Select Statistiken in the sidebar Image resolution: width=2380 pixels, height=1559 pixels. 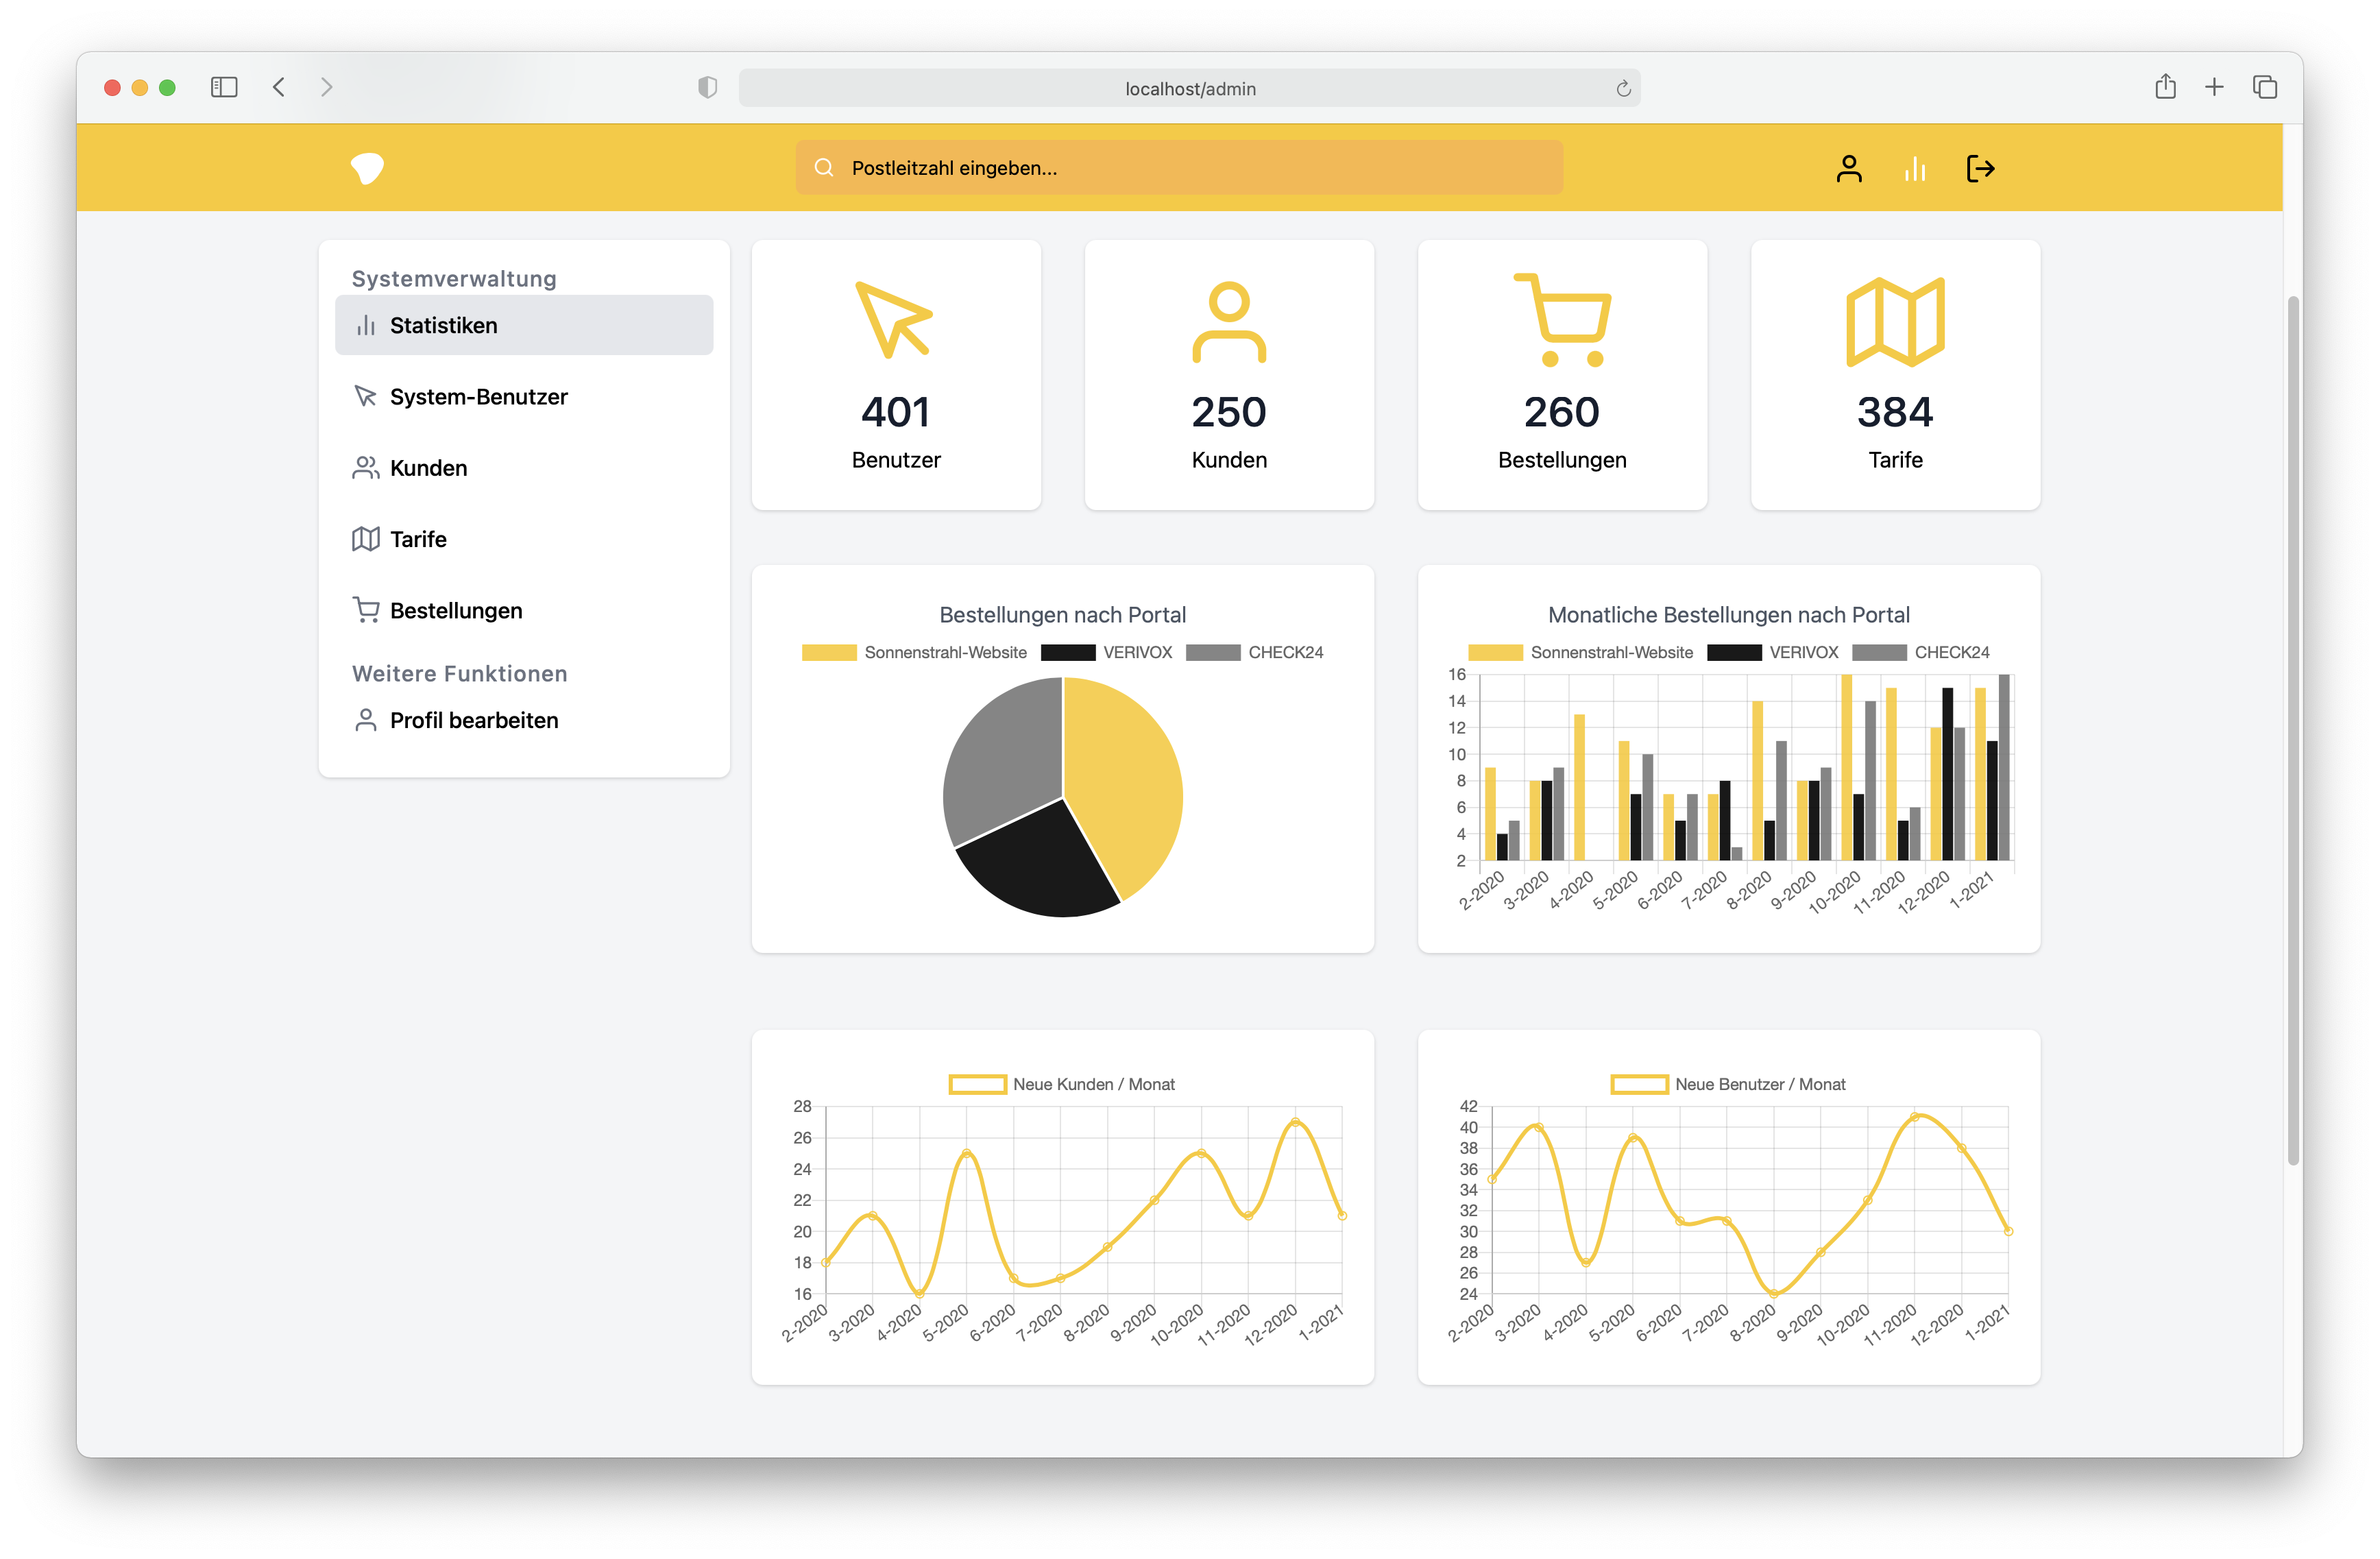(x=524, y=325)
